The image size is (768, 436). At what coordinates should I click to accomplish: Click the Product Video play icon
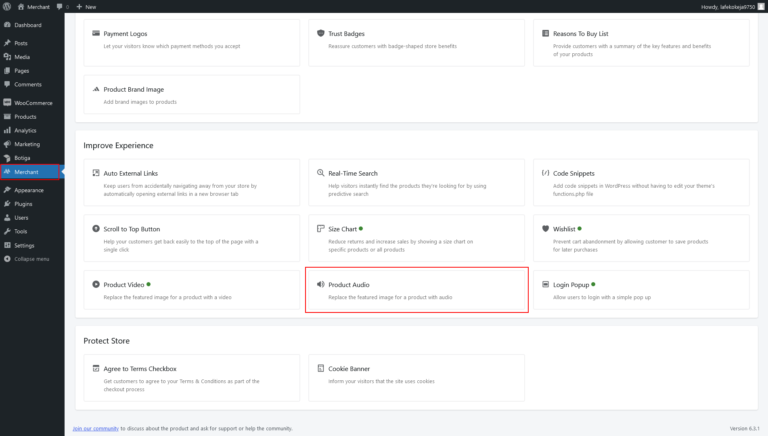pyautogui.click(x=96, y=284)
